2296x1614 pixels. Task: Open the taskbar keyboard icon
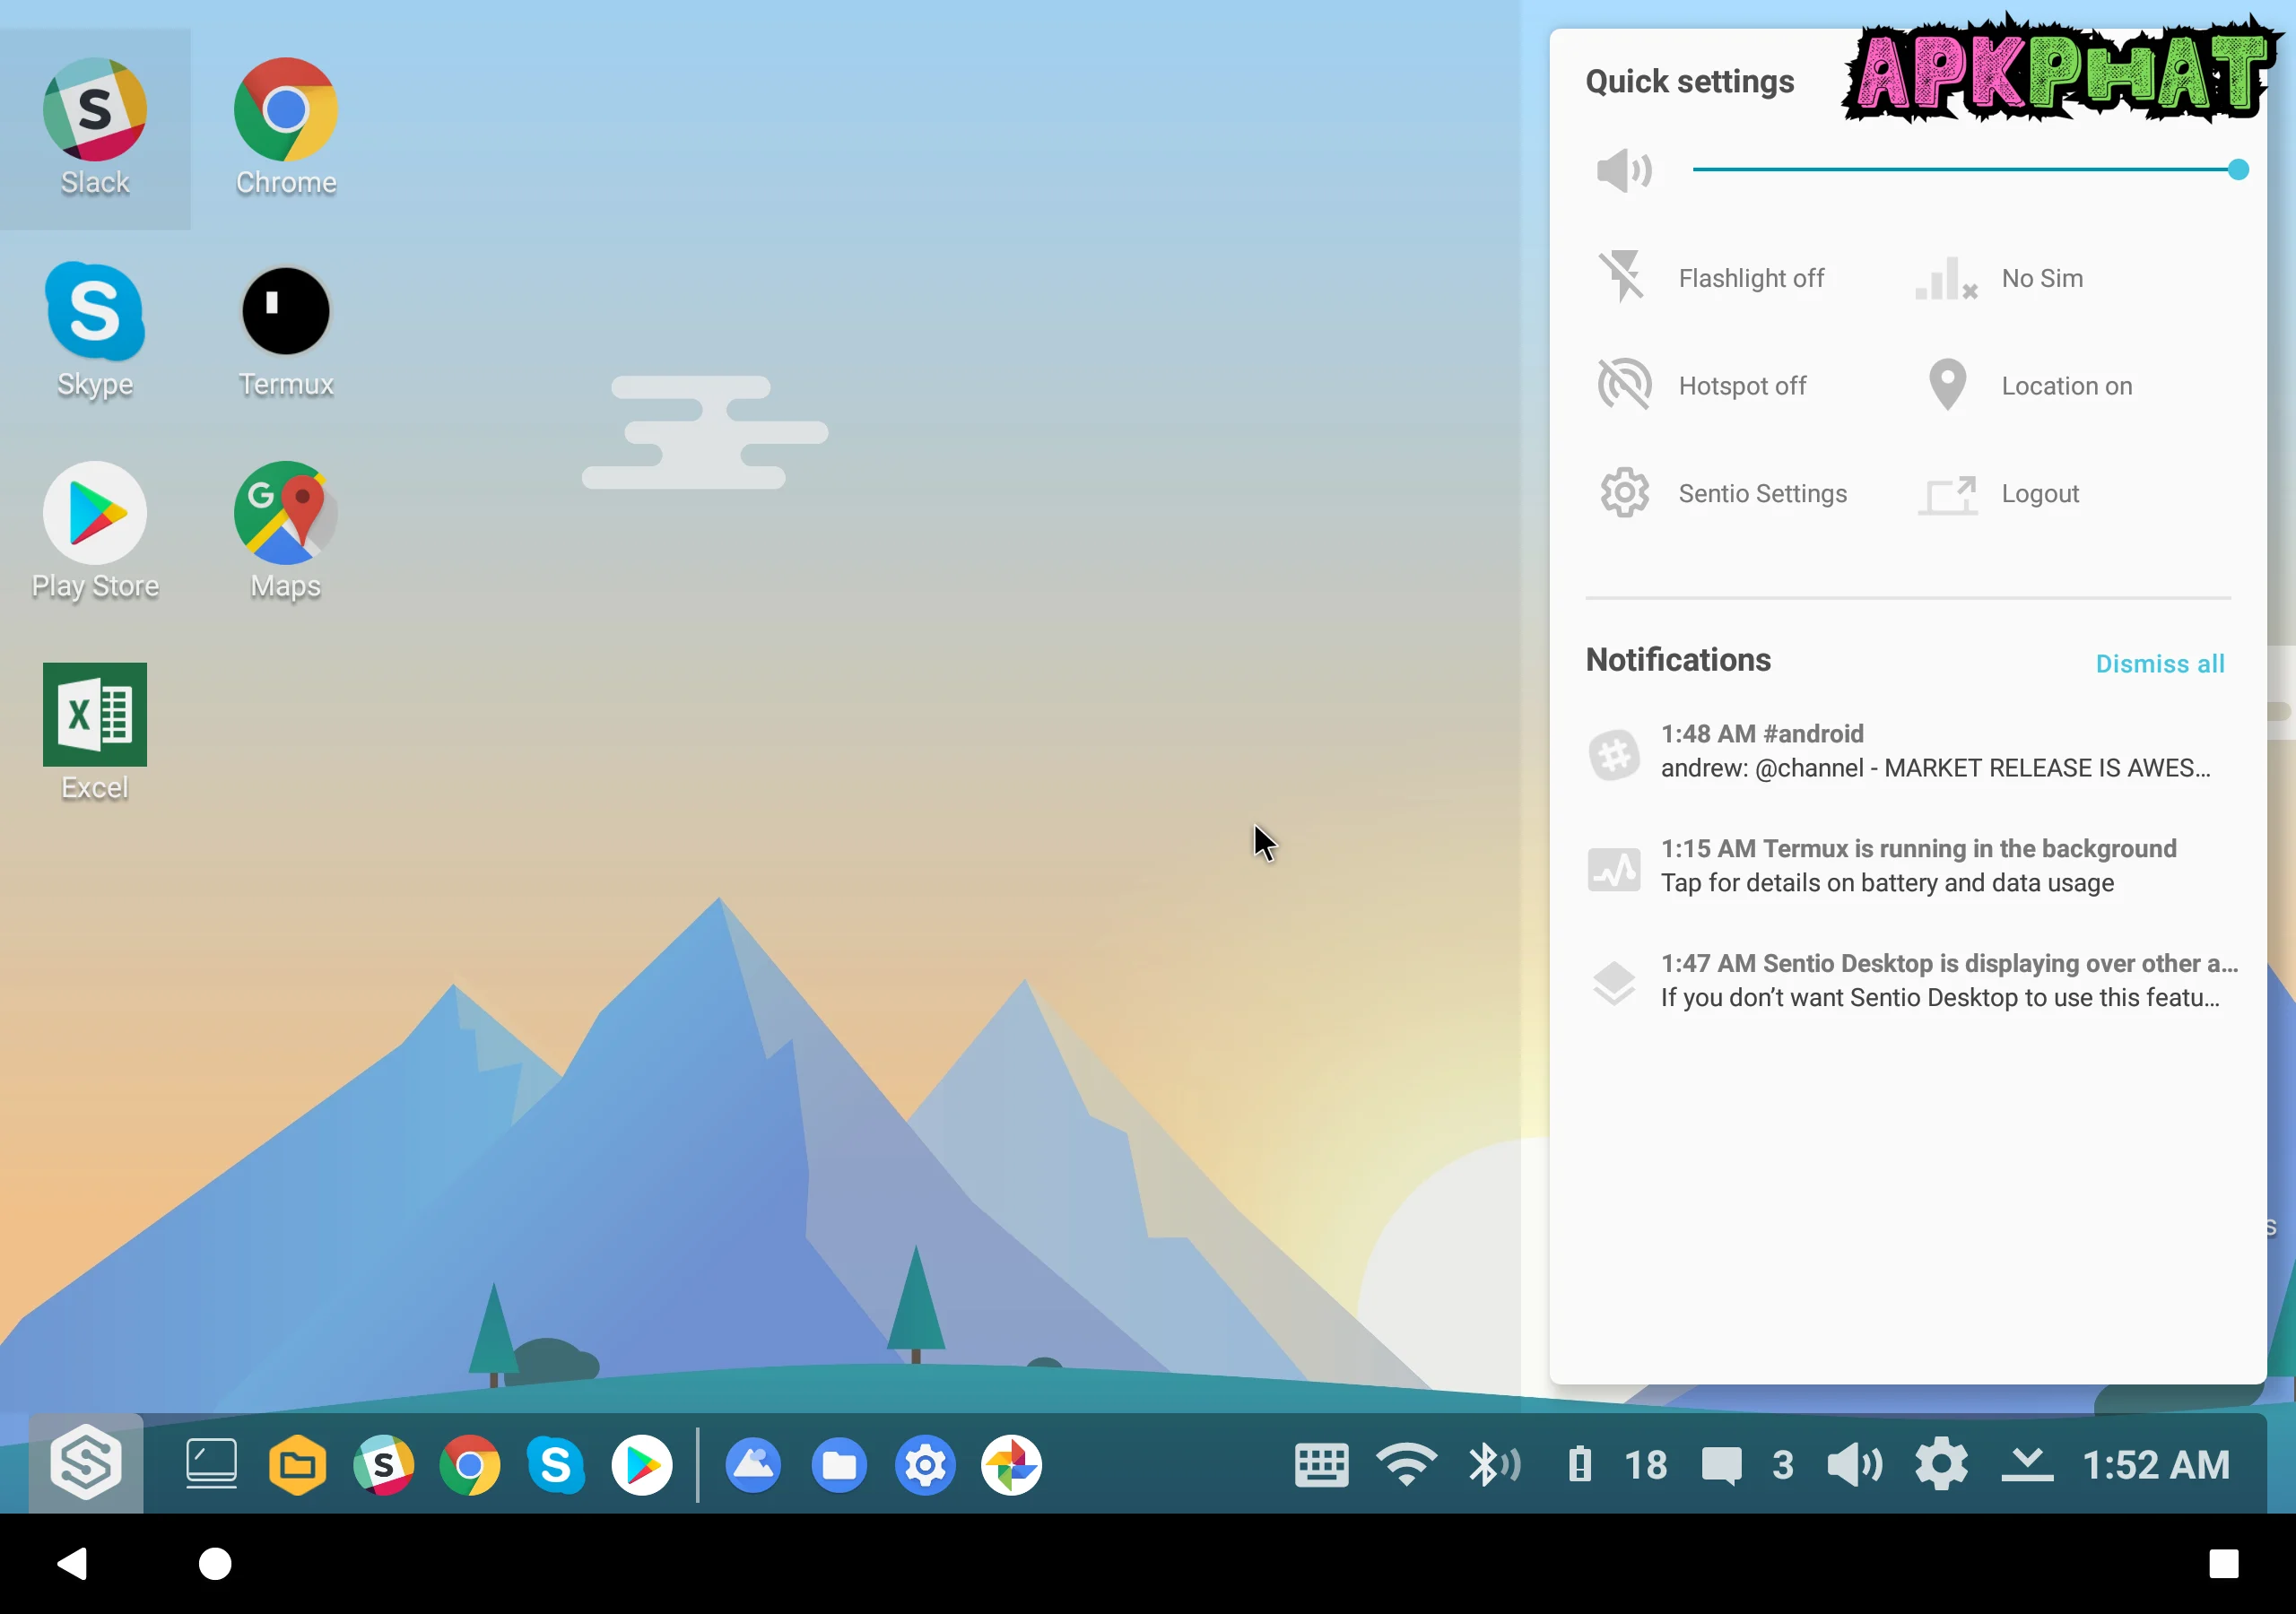pyautogui.click(x=1321, y=1465)
